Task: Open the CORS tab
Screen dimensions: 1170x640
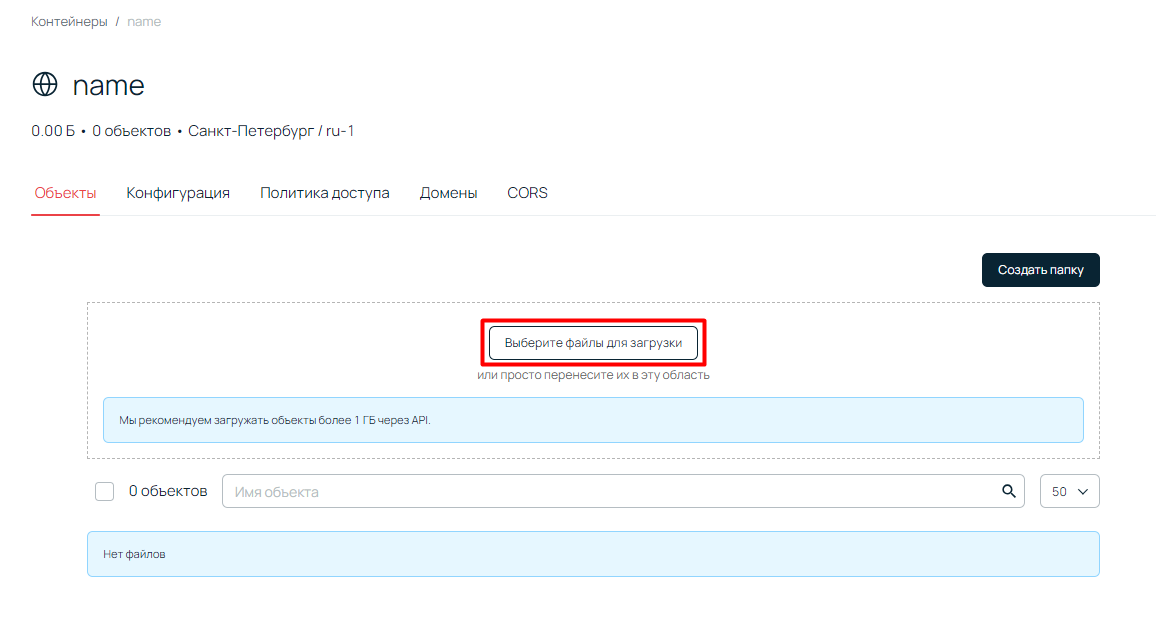Action: point(527,193)
